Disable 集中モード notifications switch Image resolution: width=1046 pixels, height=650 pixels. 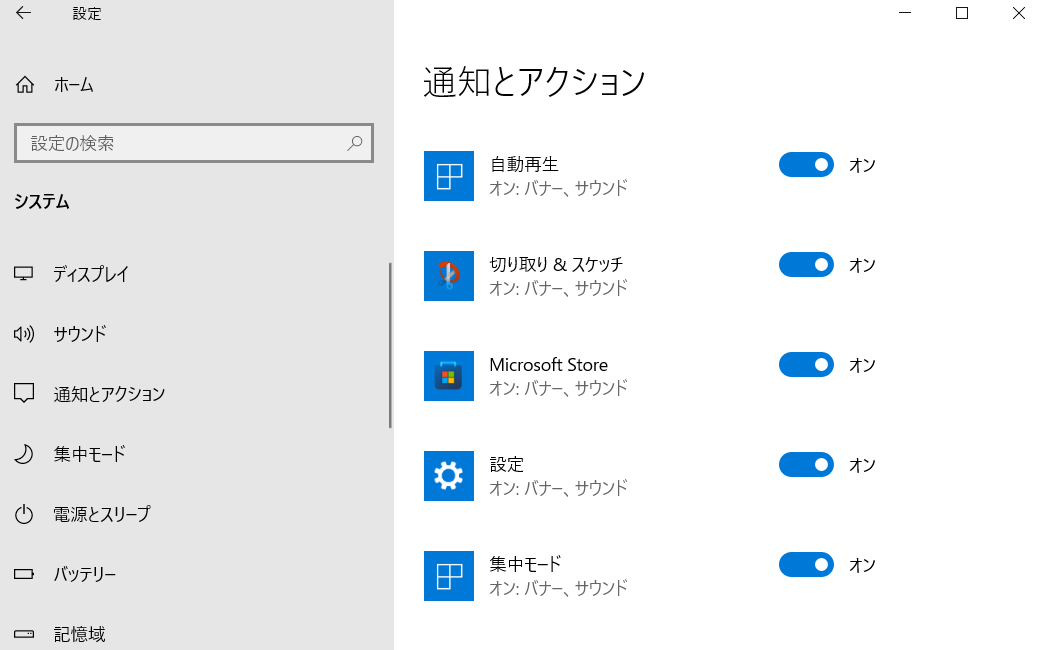coord(806,564)
